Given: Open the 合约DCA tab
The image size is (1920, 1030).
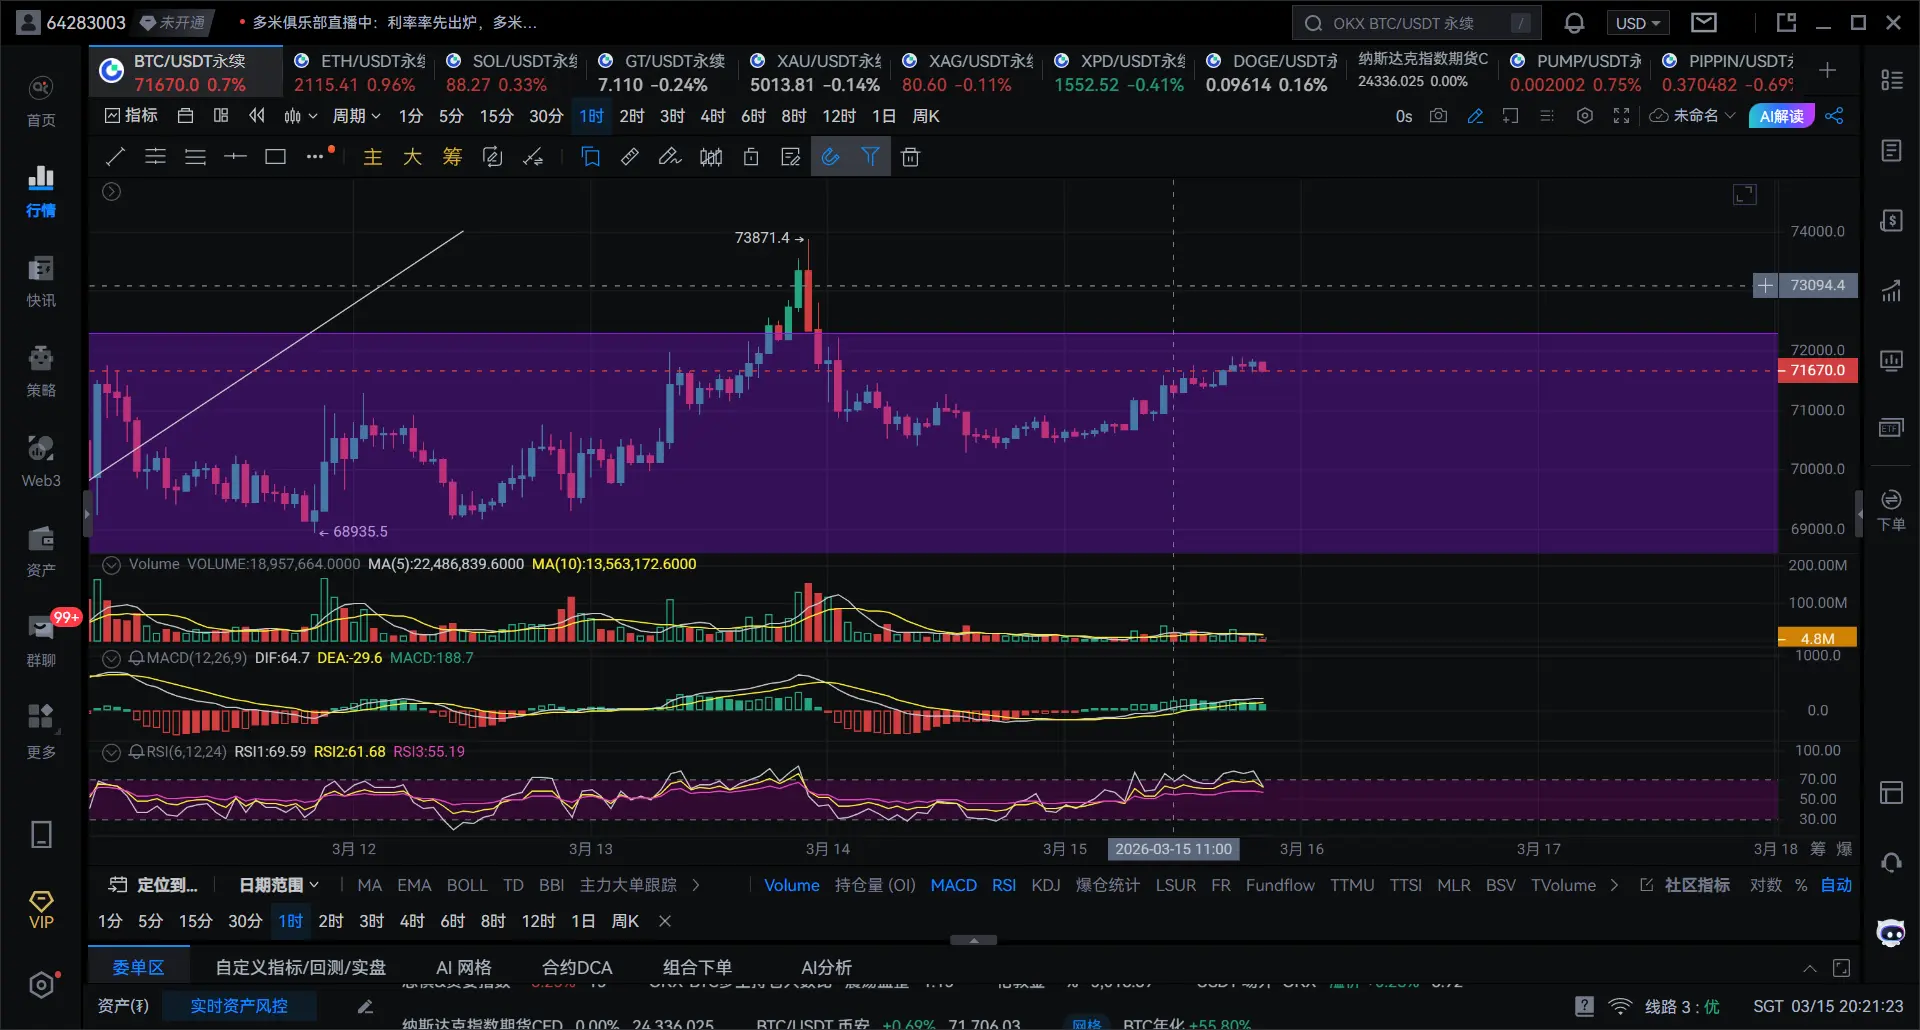Looking at the screenshot, I should click(x=577, y=967).
